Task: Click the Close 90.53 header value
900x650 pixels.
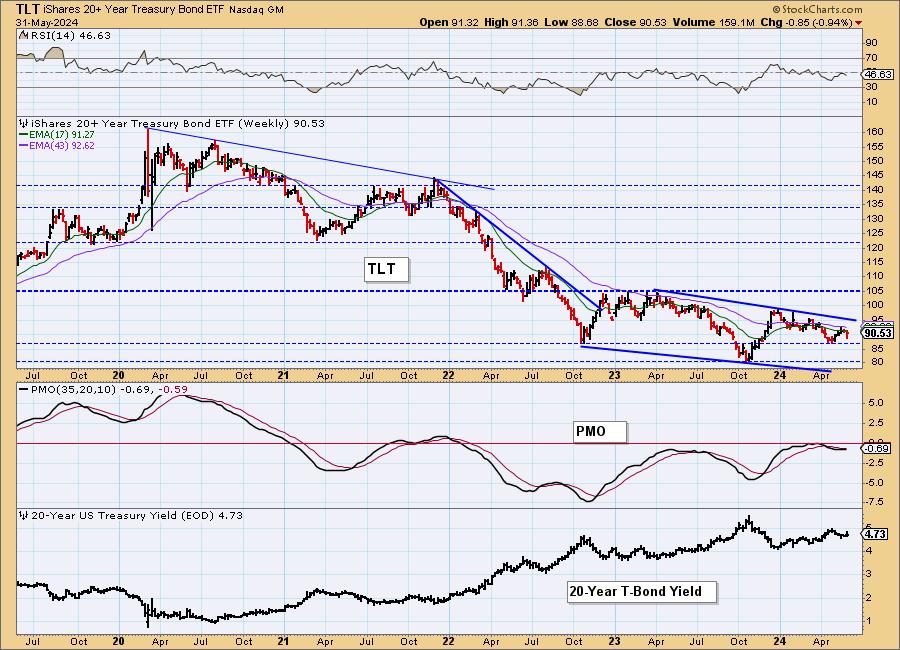Action: 635,22
